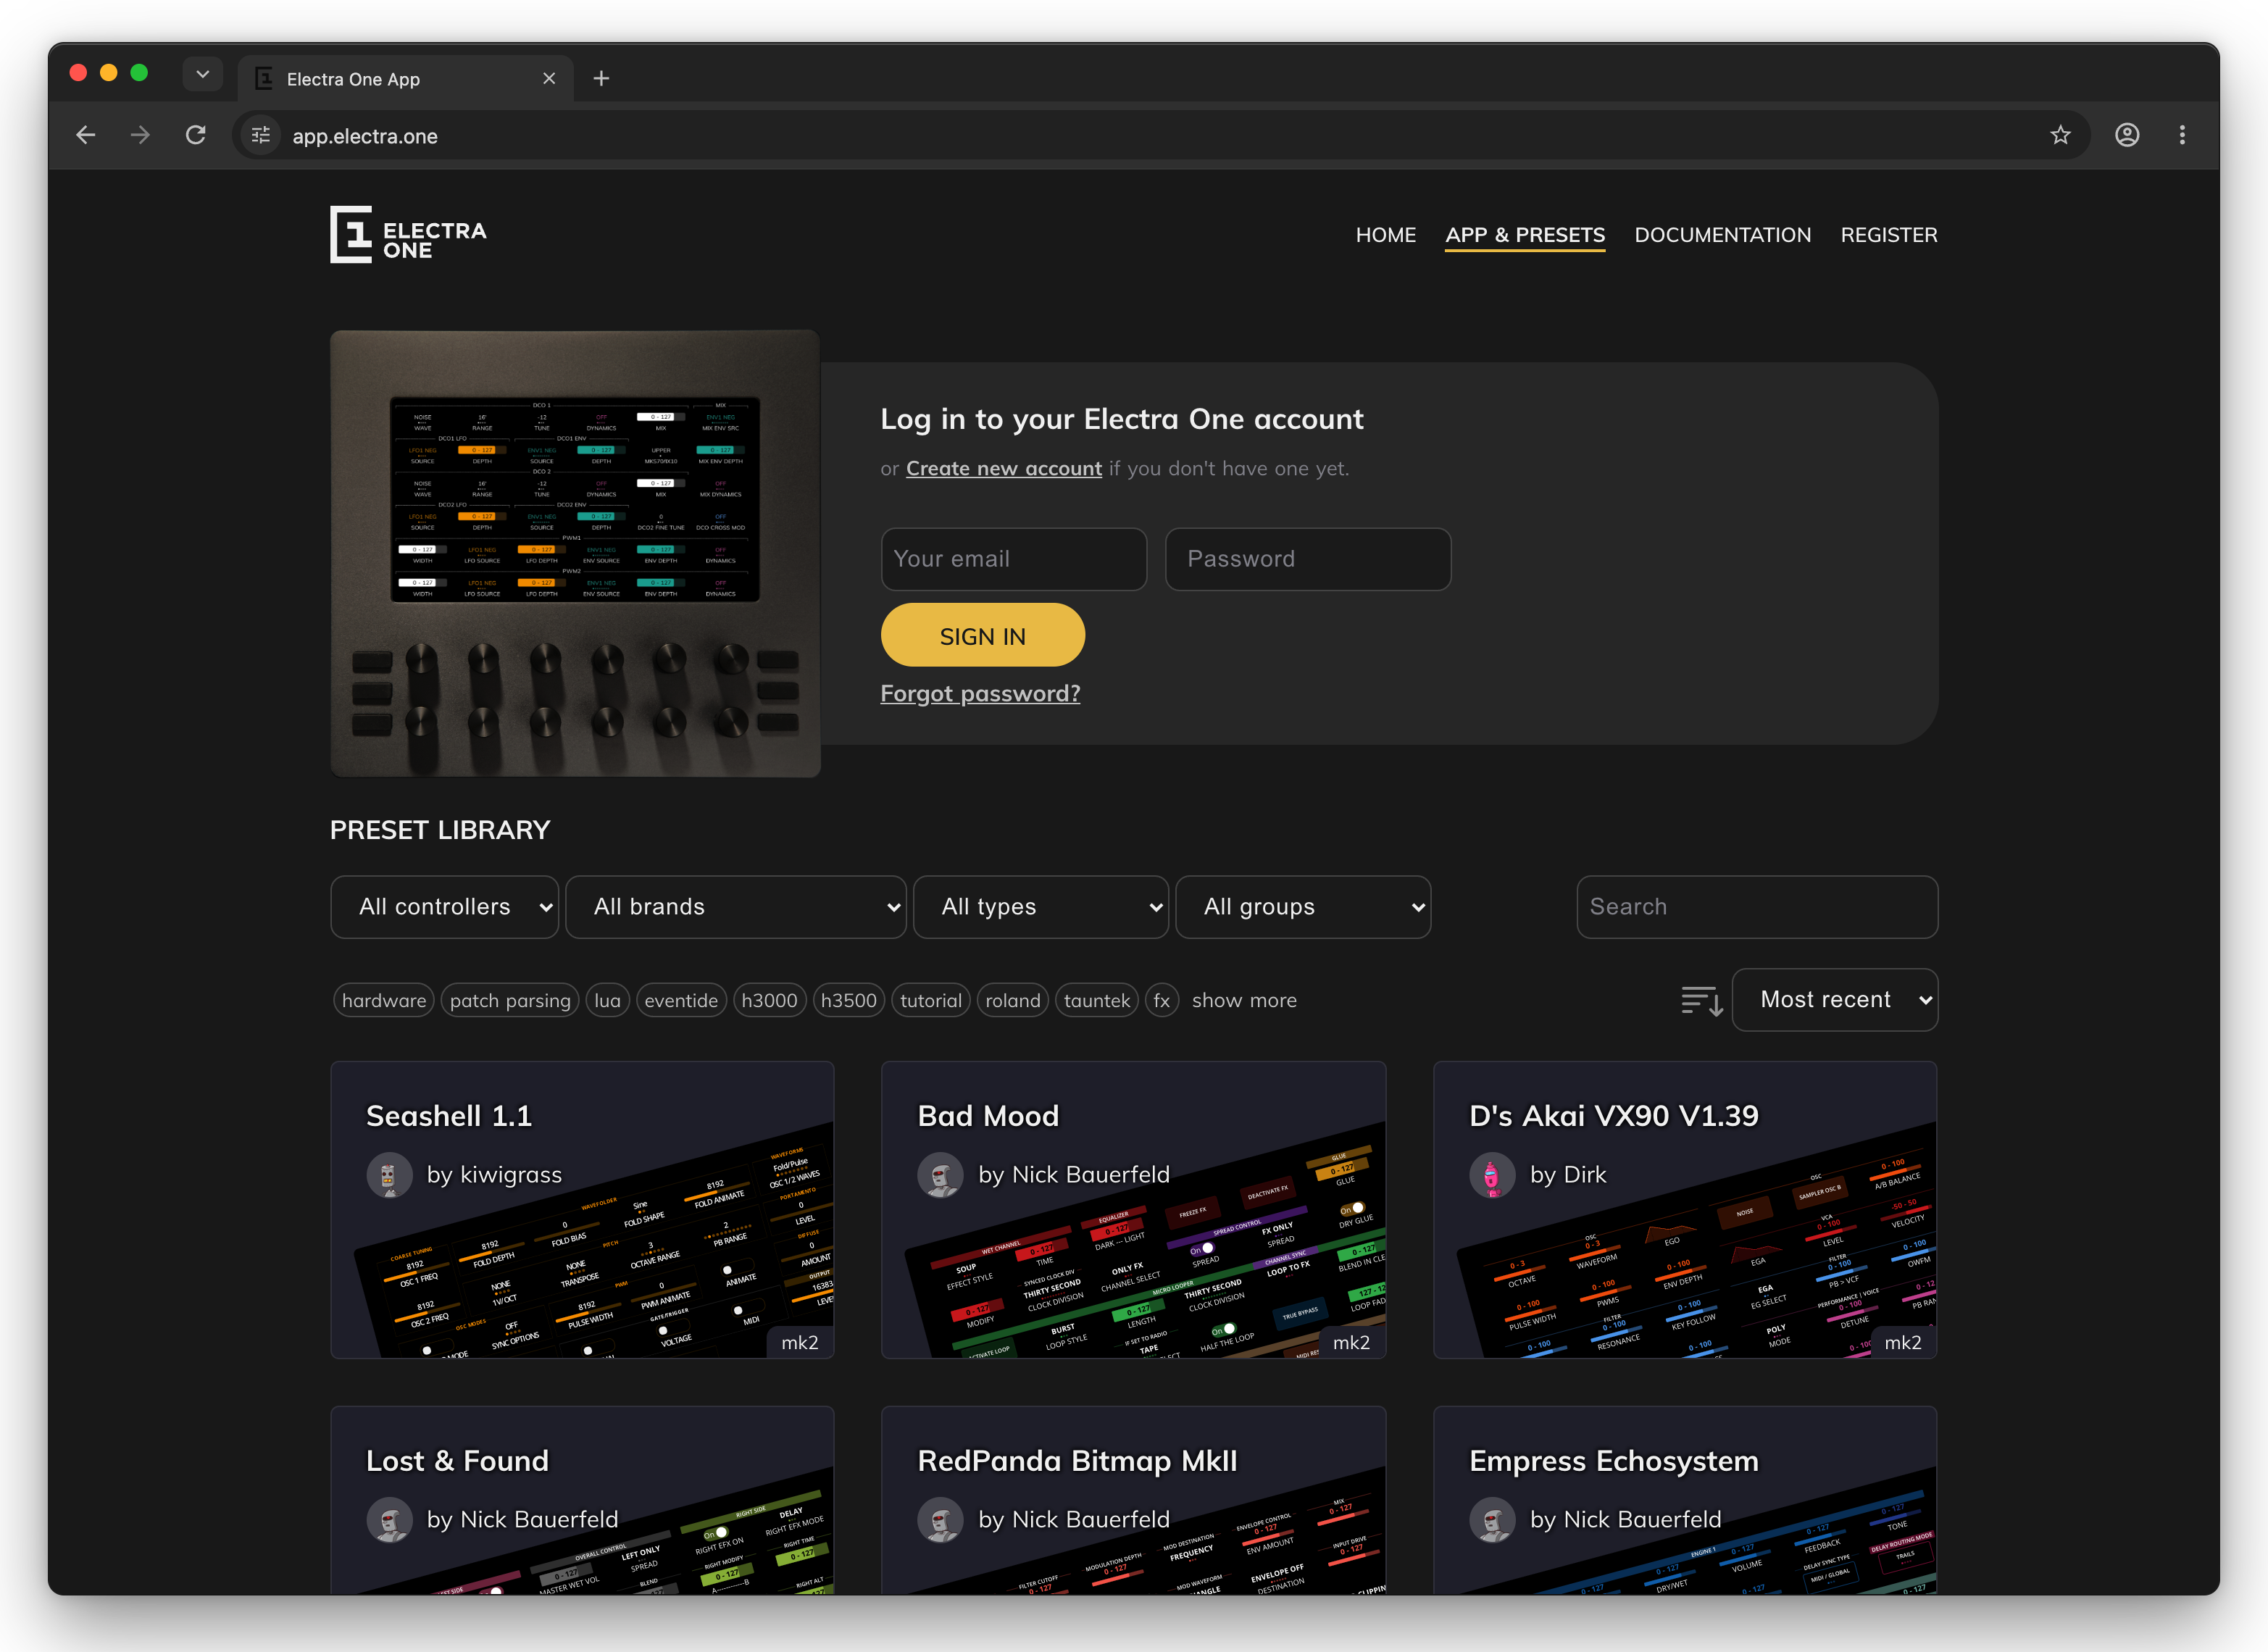Screen dimensions: 2268x1652
Task: Click the Electra One logo
Action: coord(408,235)
